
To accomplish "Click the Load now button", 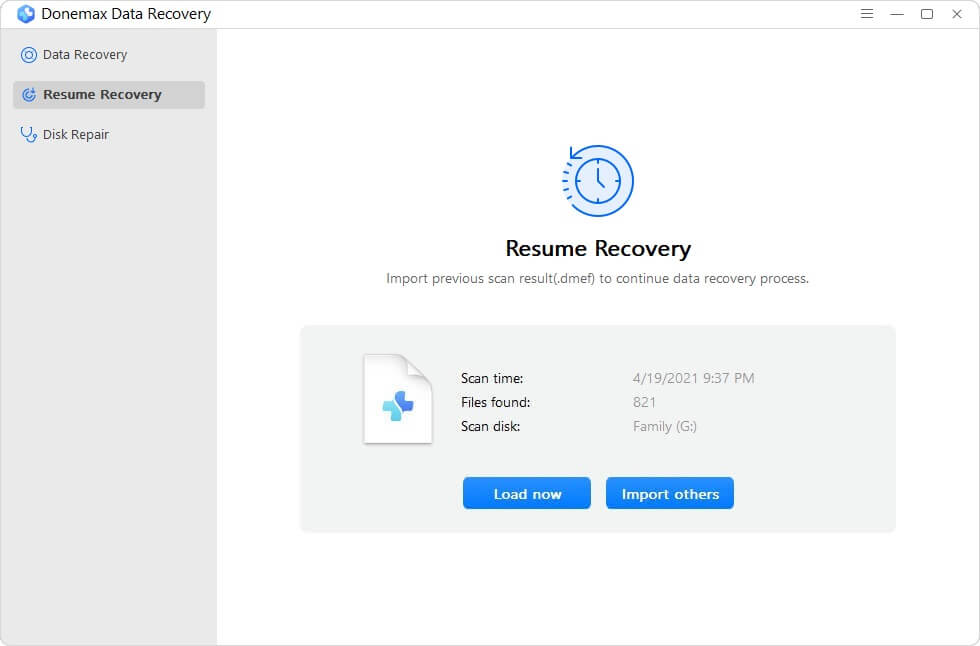I will pos(526,494).
